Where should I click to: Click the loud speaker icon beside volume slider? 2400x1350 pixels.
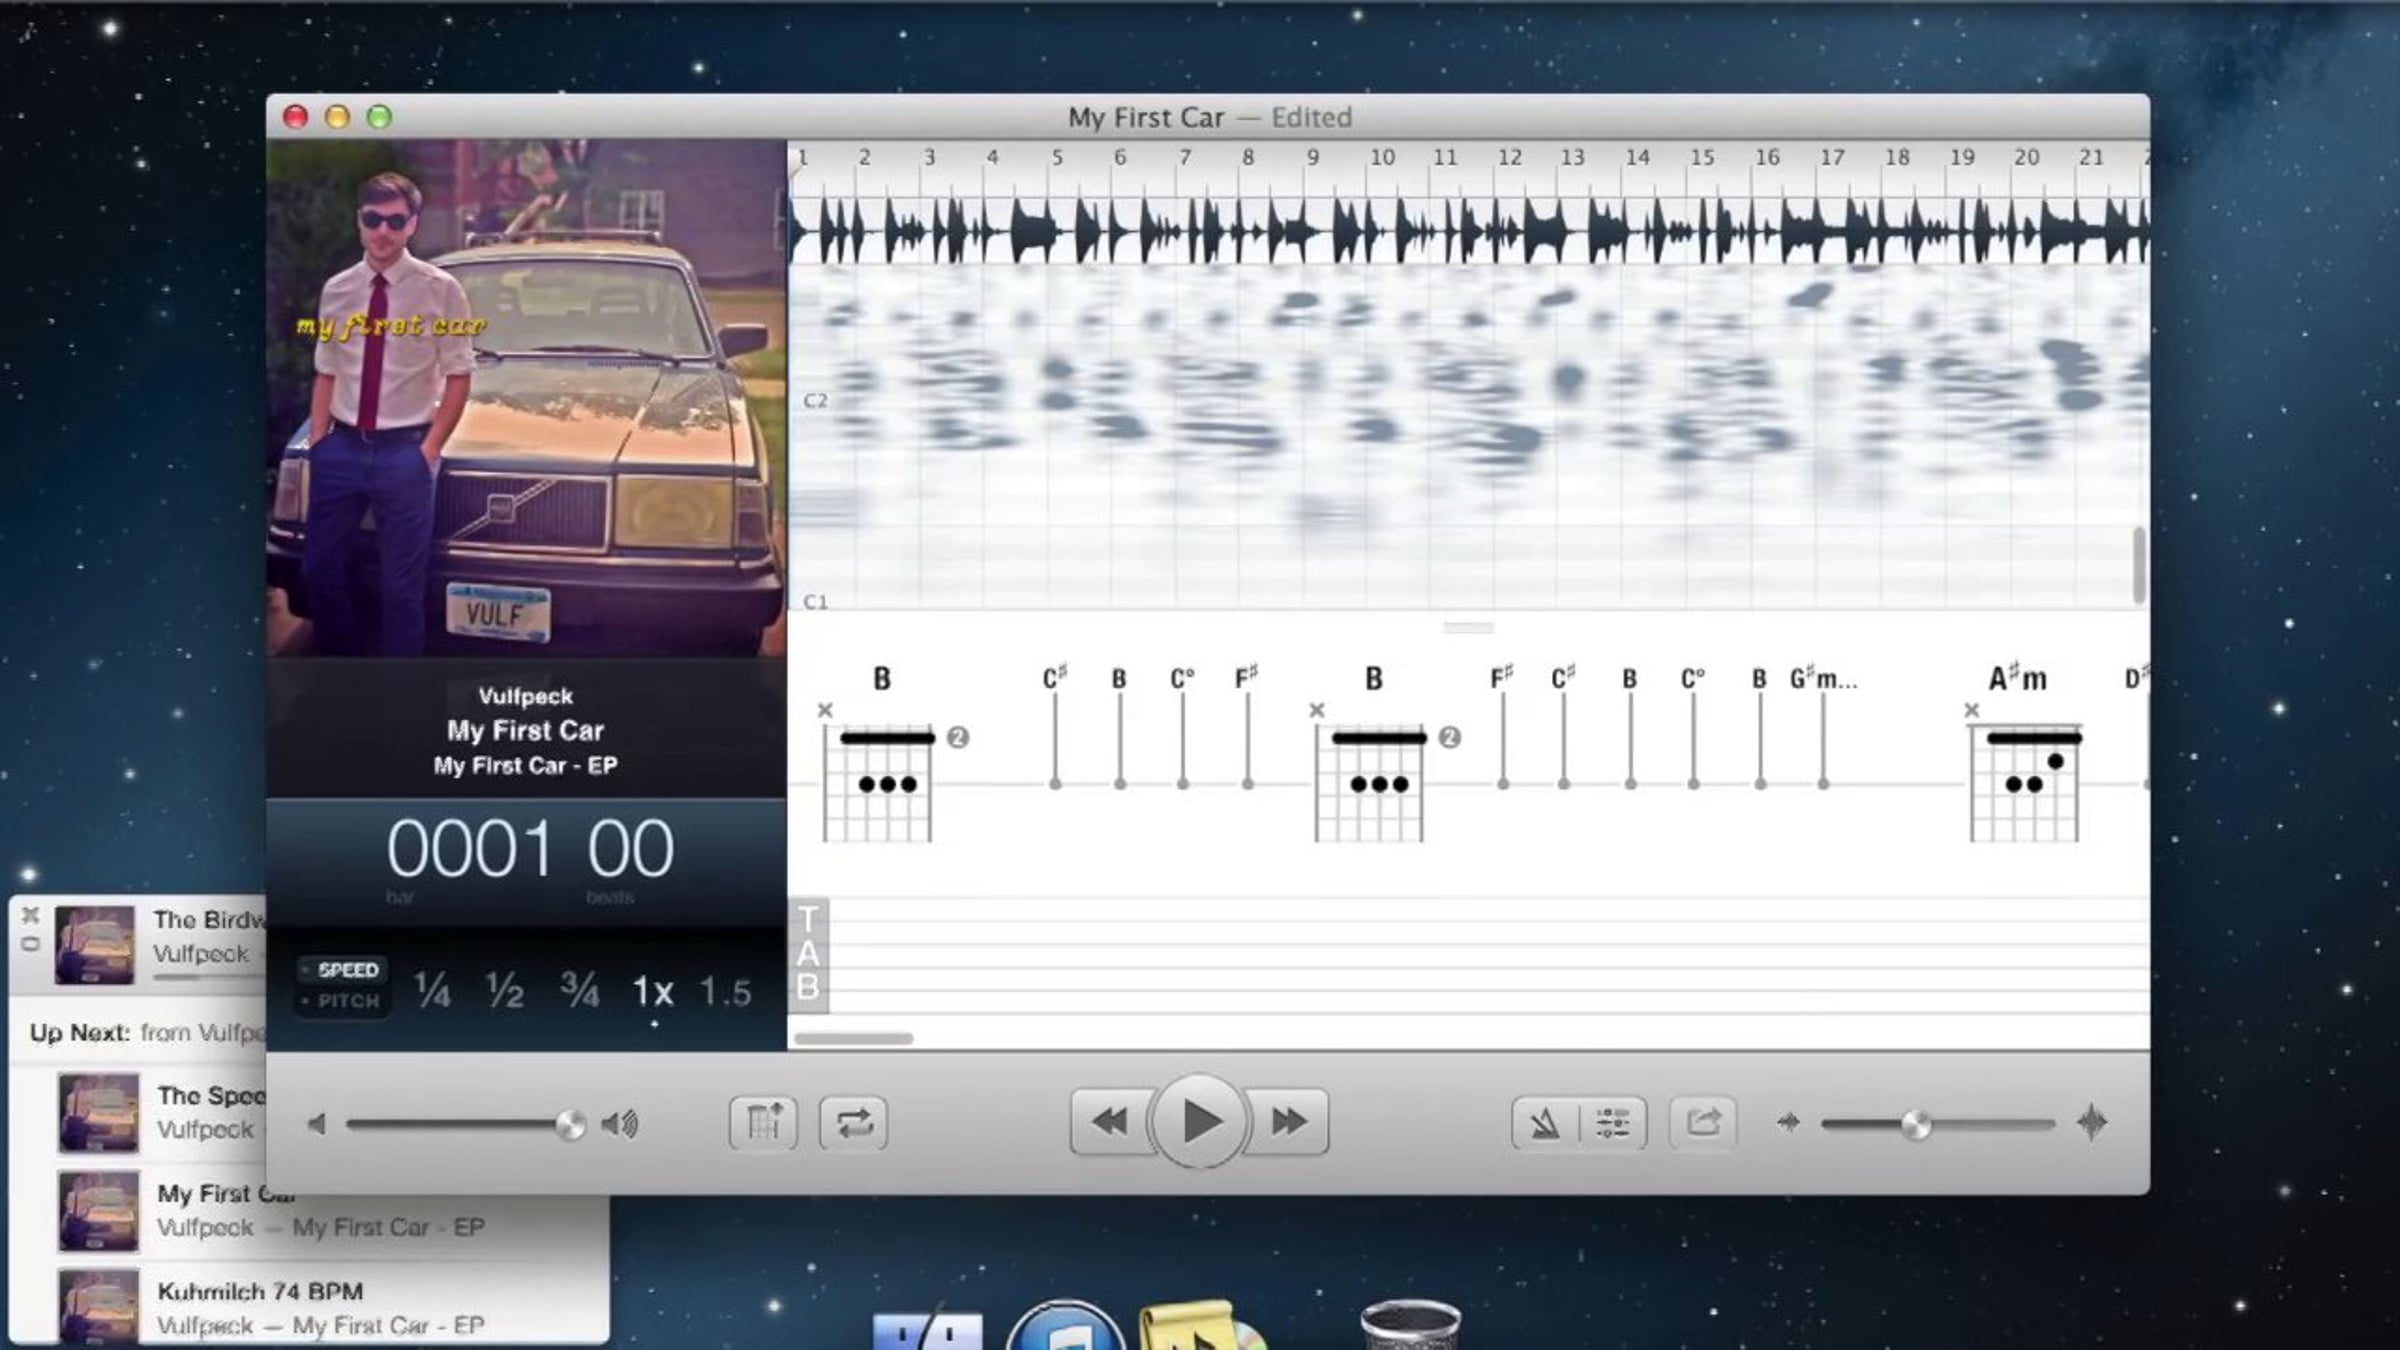(620, 1124)
